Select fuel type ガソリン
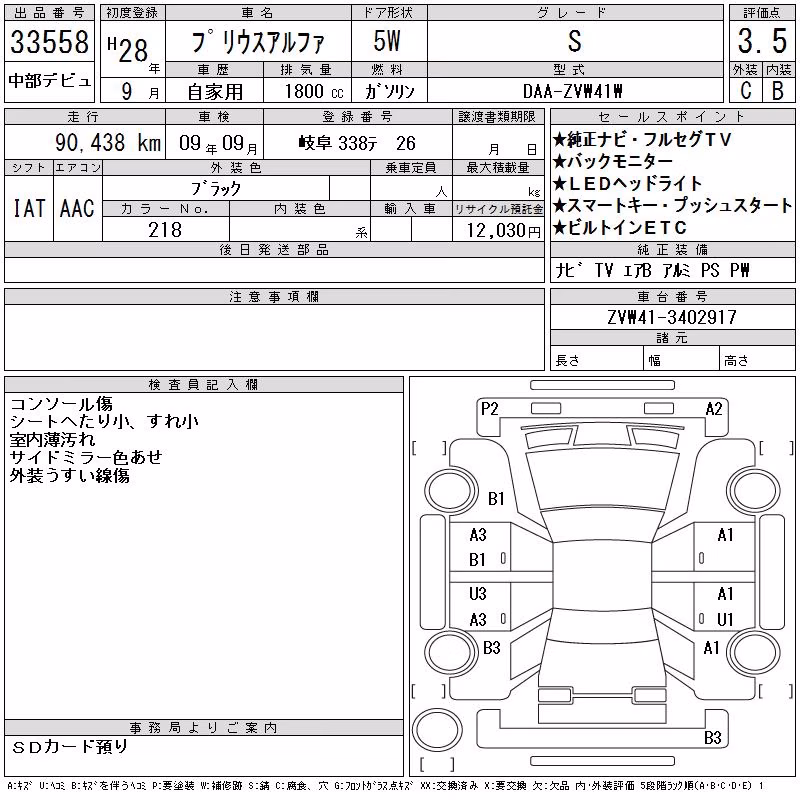Viewport: 800px width, 800px height. [389, 91]
